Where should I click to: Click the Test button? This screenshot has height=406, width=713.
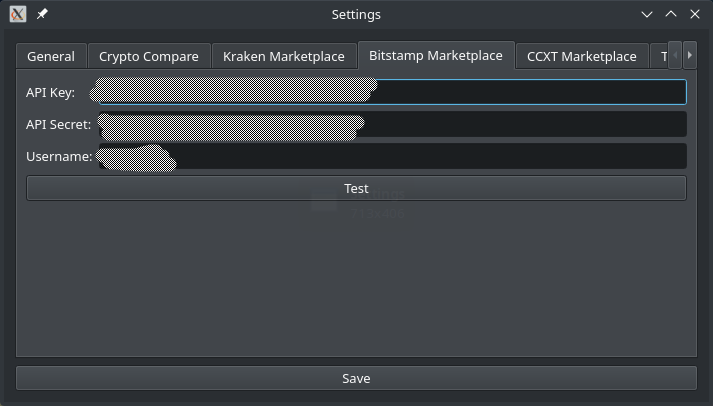tap(356, 188)
